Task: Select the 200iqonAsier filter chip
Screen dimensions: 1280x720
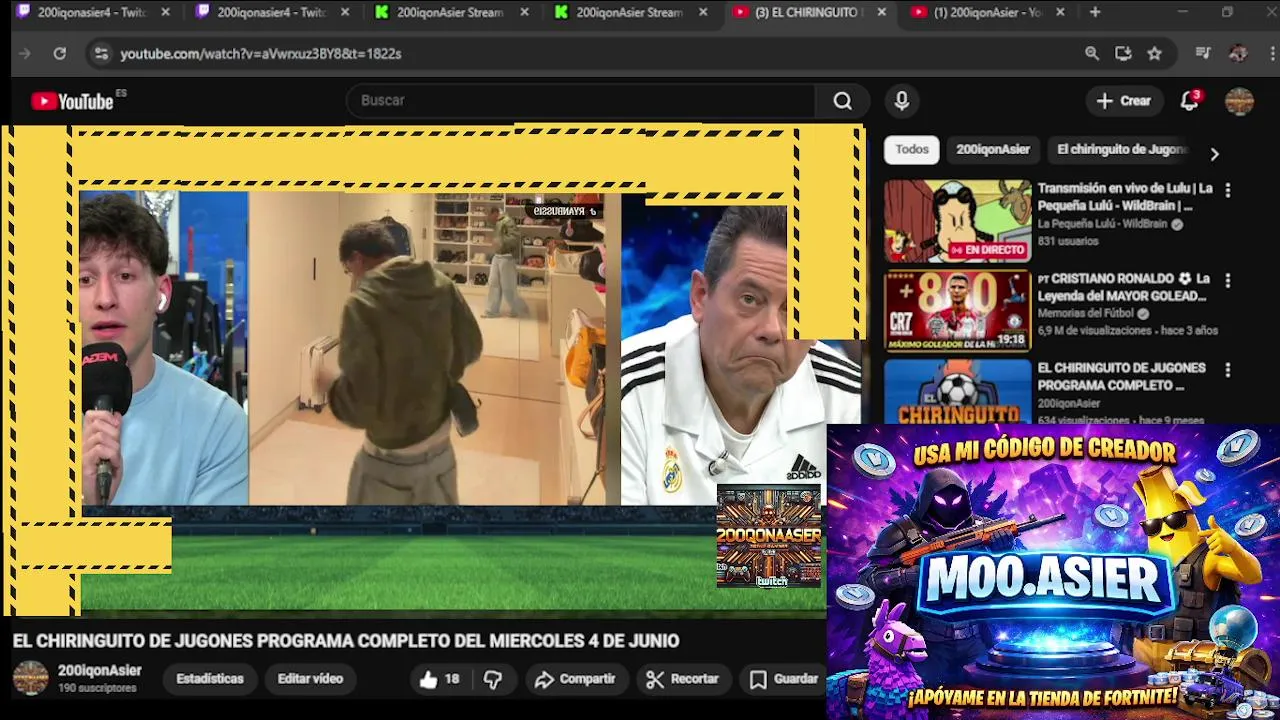Action: (993, 150)
